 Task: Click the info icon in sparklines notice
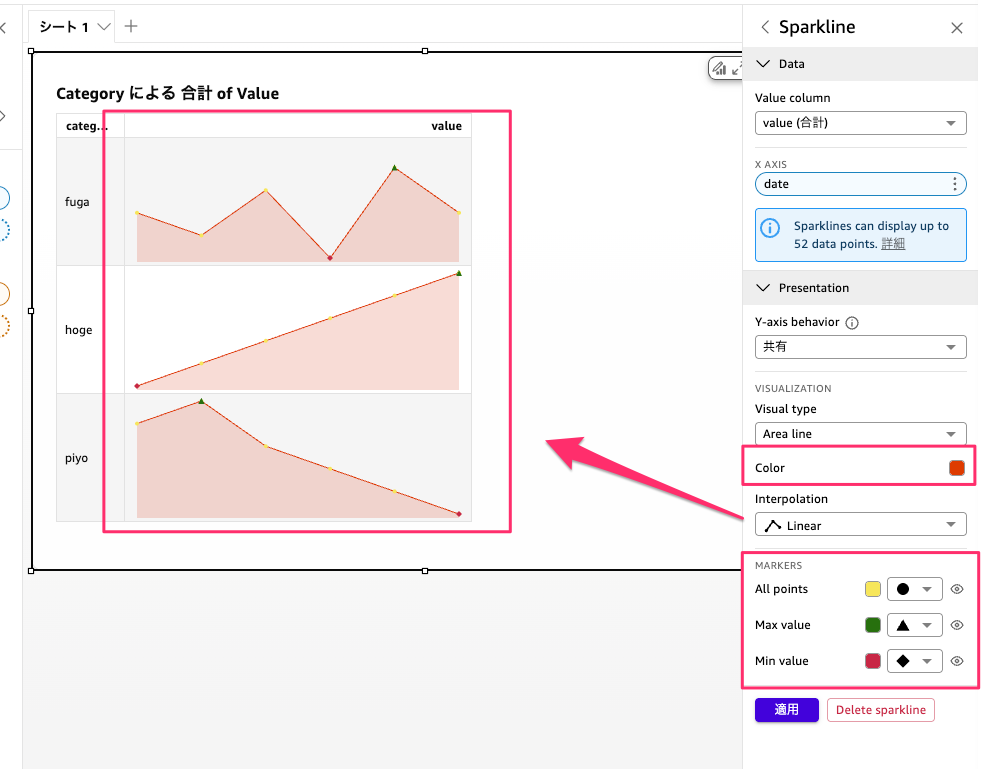(x=771, y=228)
